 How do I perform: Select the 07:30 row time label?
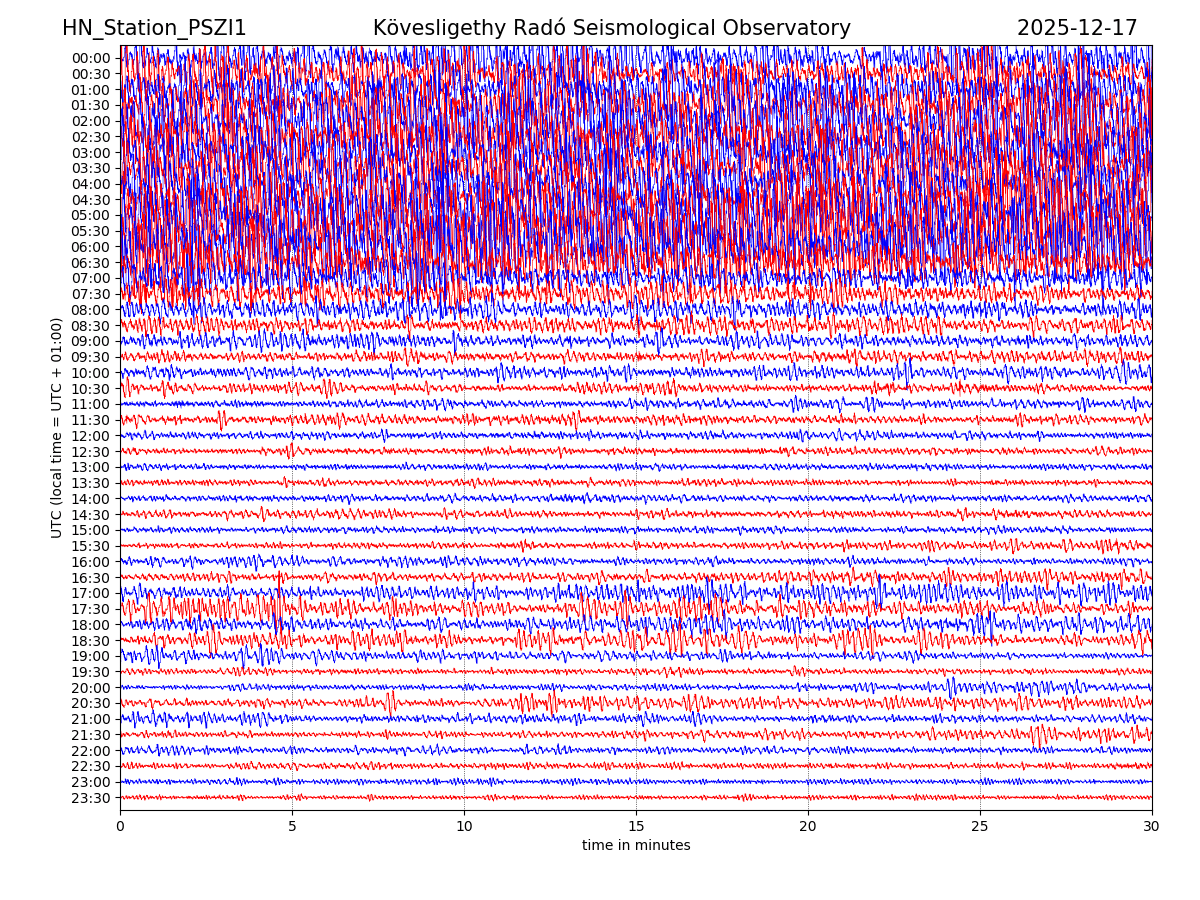pyautogui.click(x=90, y=294)
